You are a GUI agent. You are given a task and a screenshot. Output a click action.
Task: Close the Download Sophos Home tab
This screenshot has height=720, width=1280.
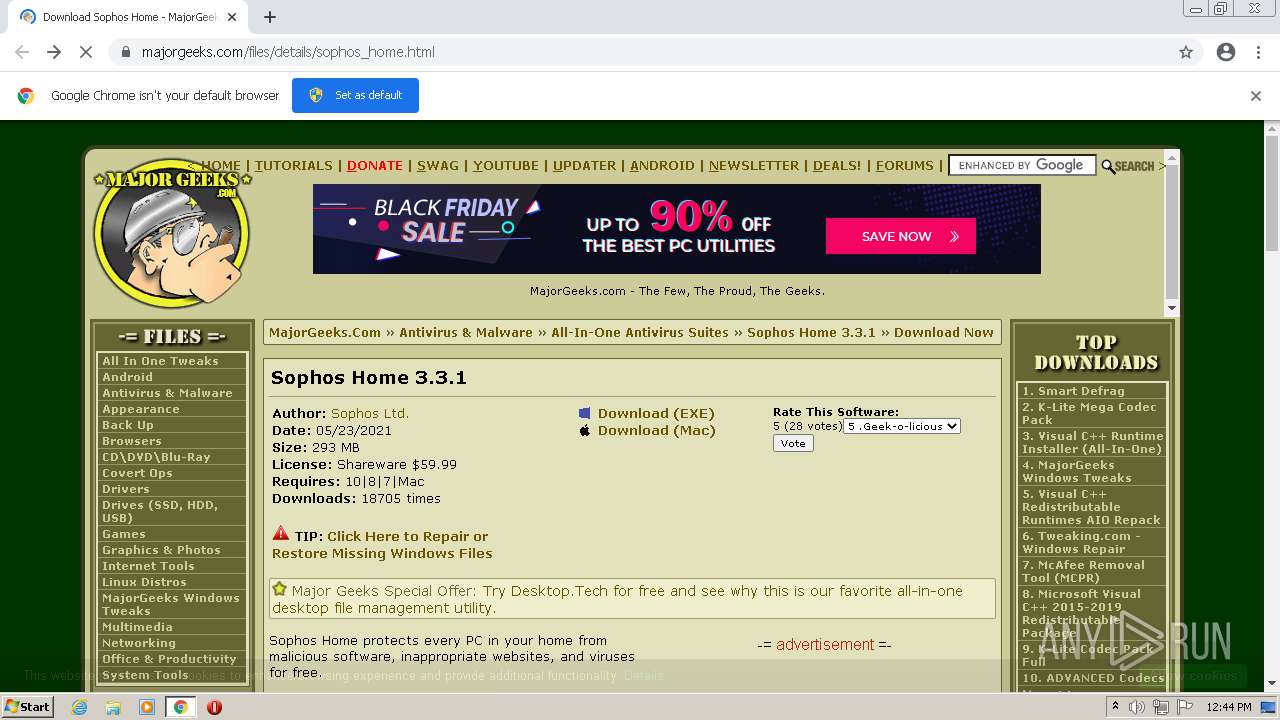tap(232, 17)
